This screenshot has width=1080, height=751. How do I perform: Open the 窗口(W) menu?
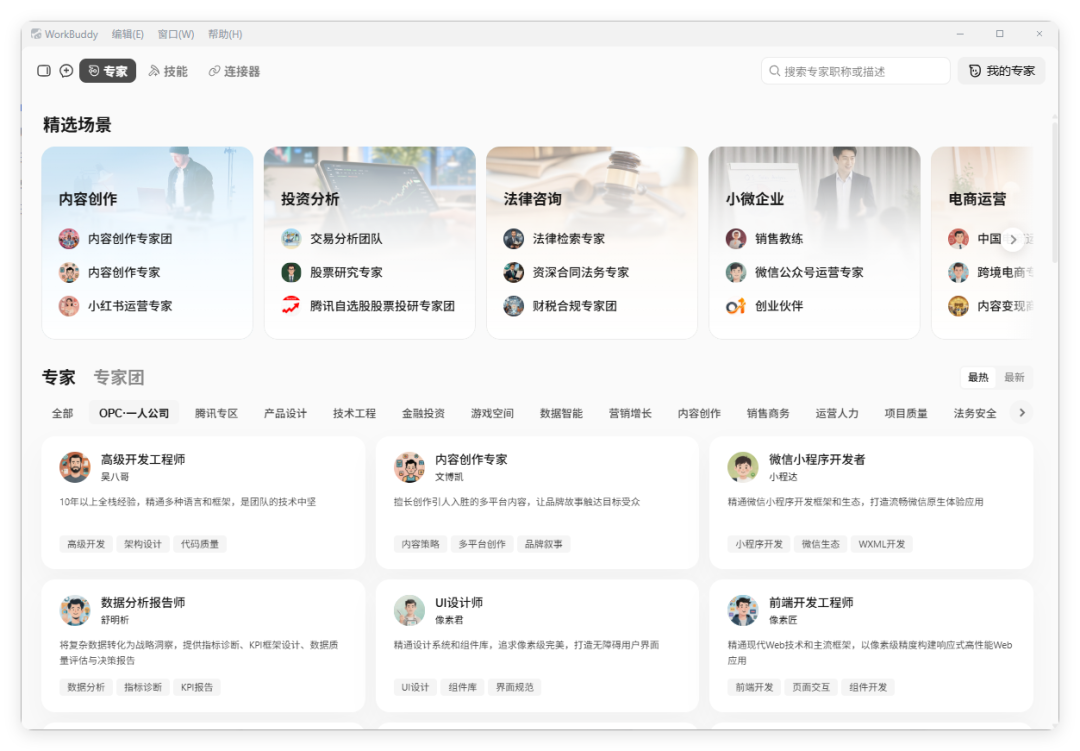pyautogui.click(x=176, y=34)
